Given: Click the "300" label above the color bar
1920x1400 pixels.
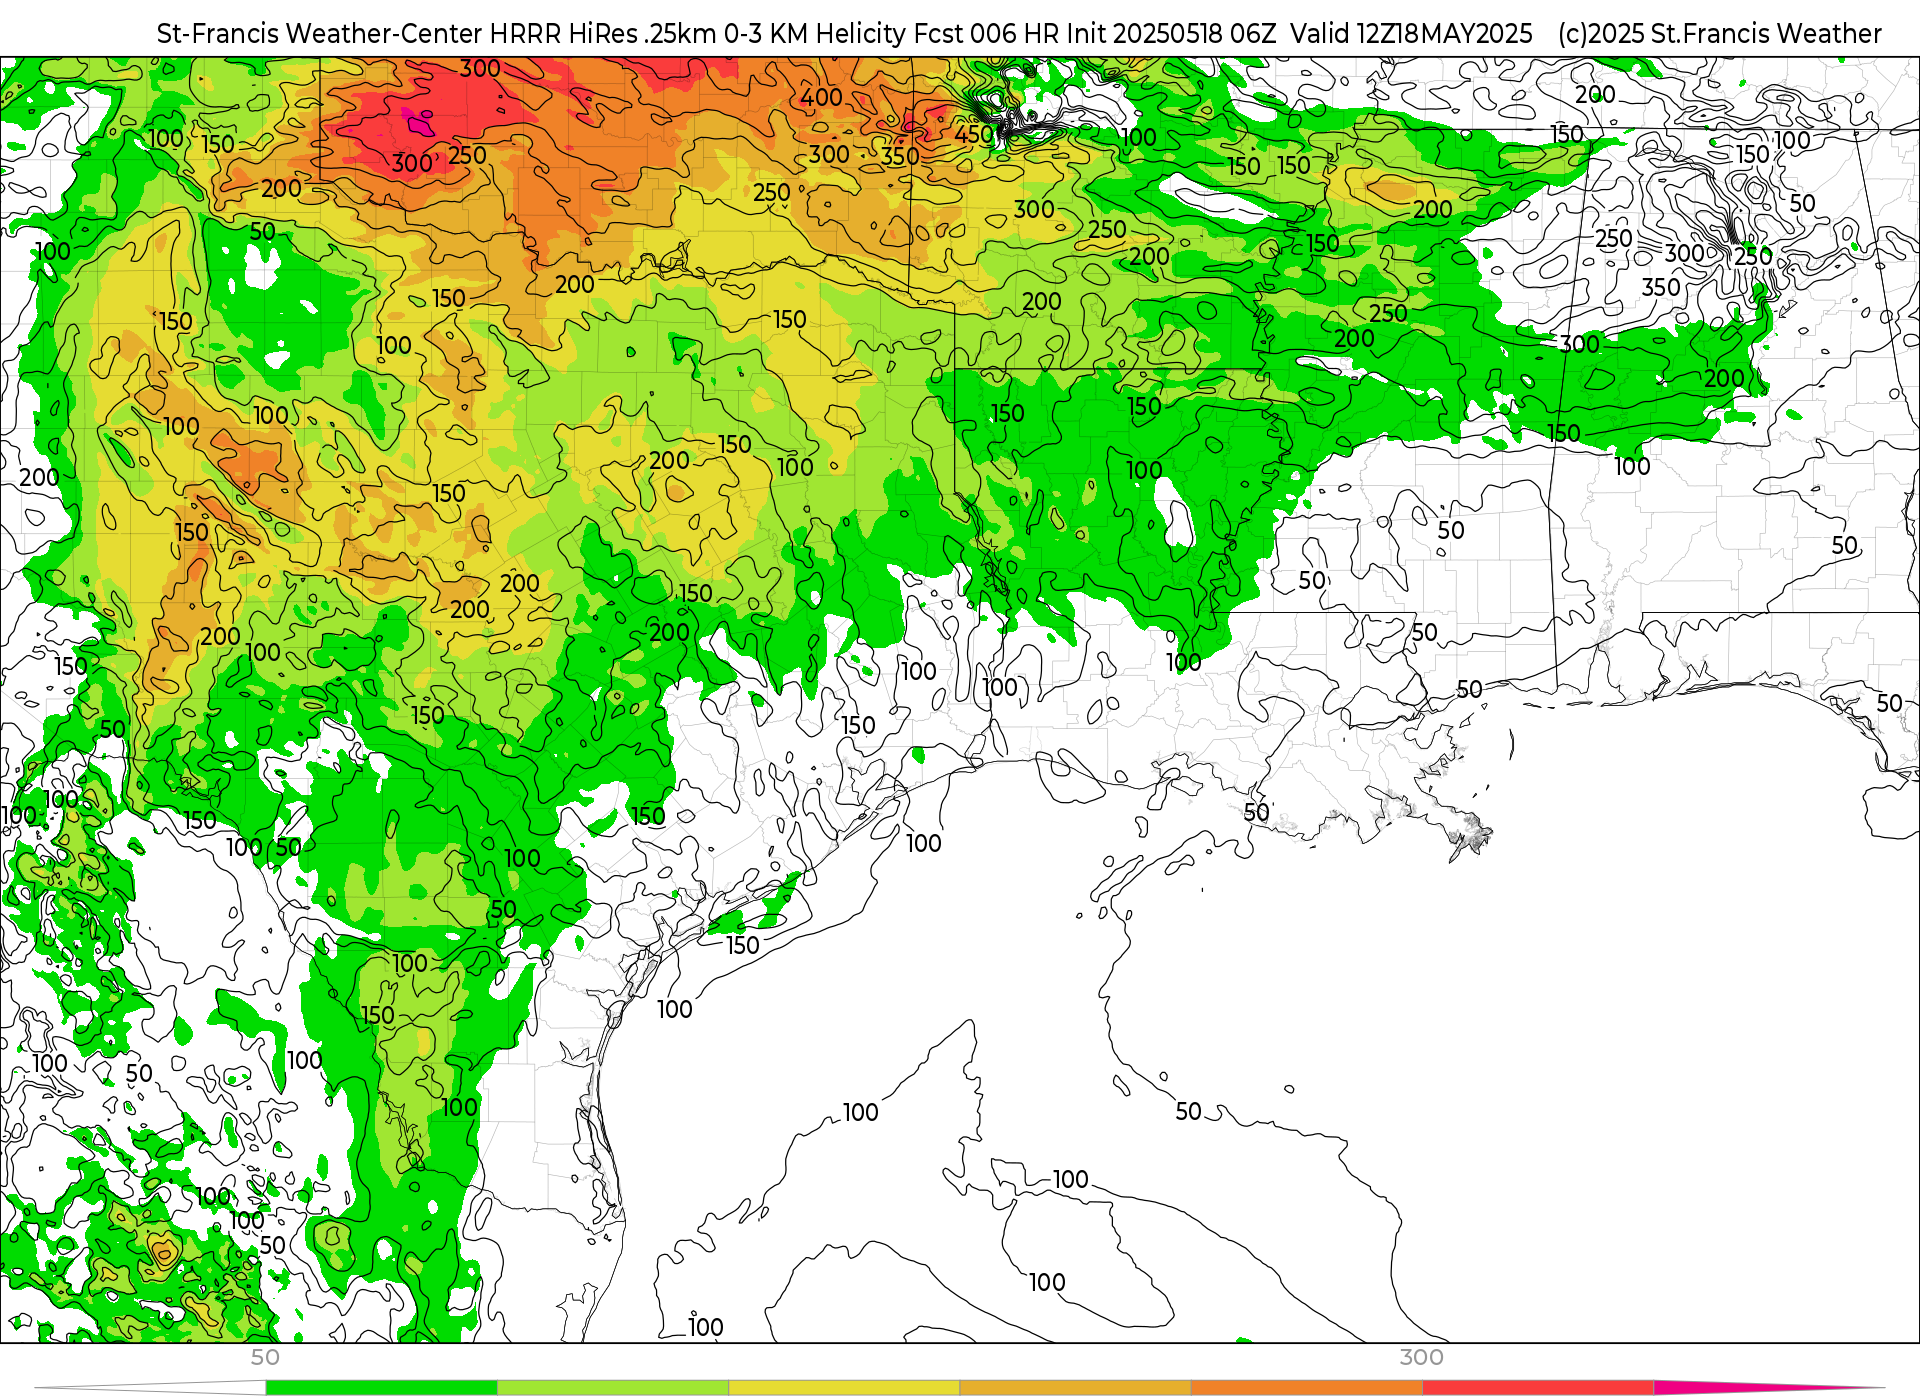Looking at the screenshot, I should tap(1421, 1357).
